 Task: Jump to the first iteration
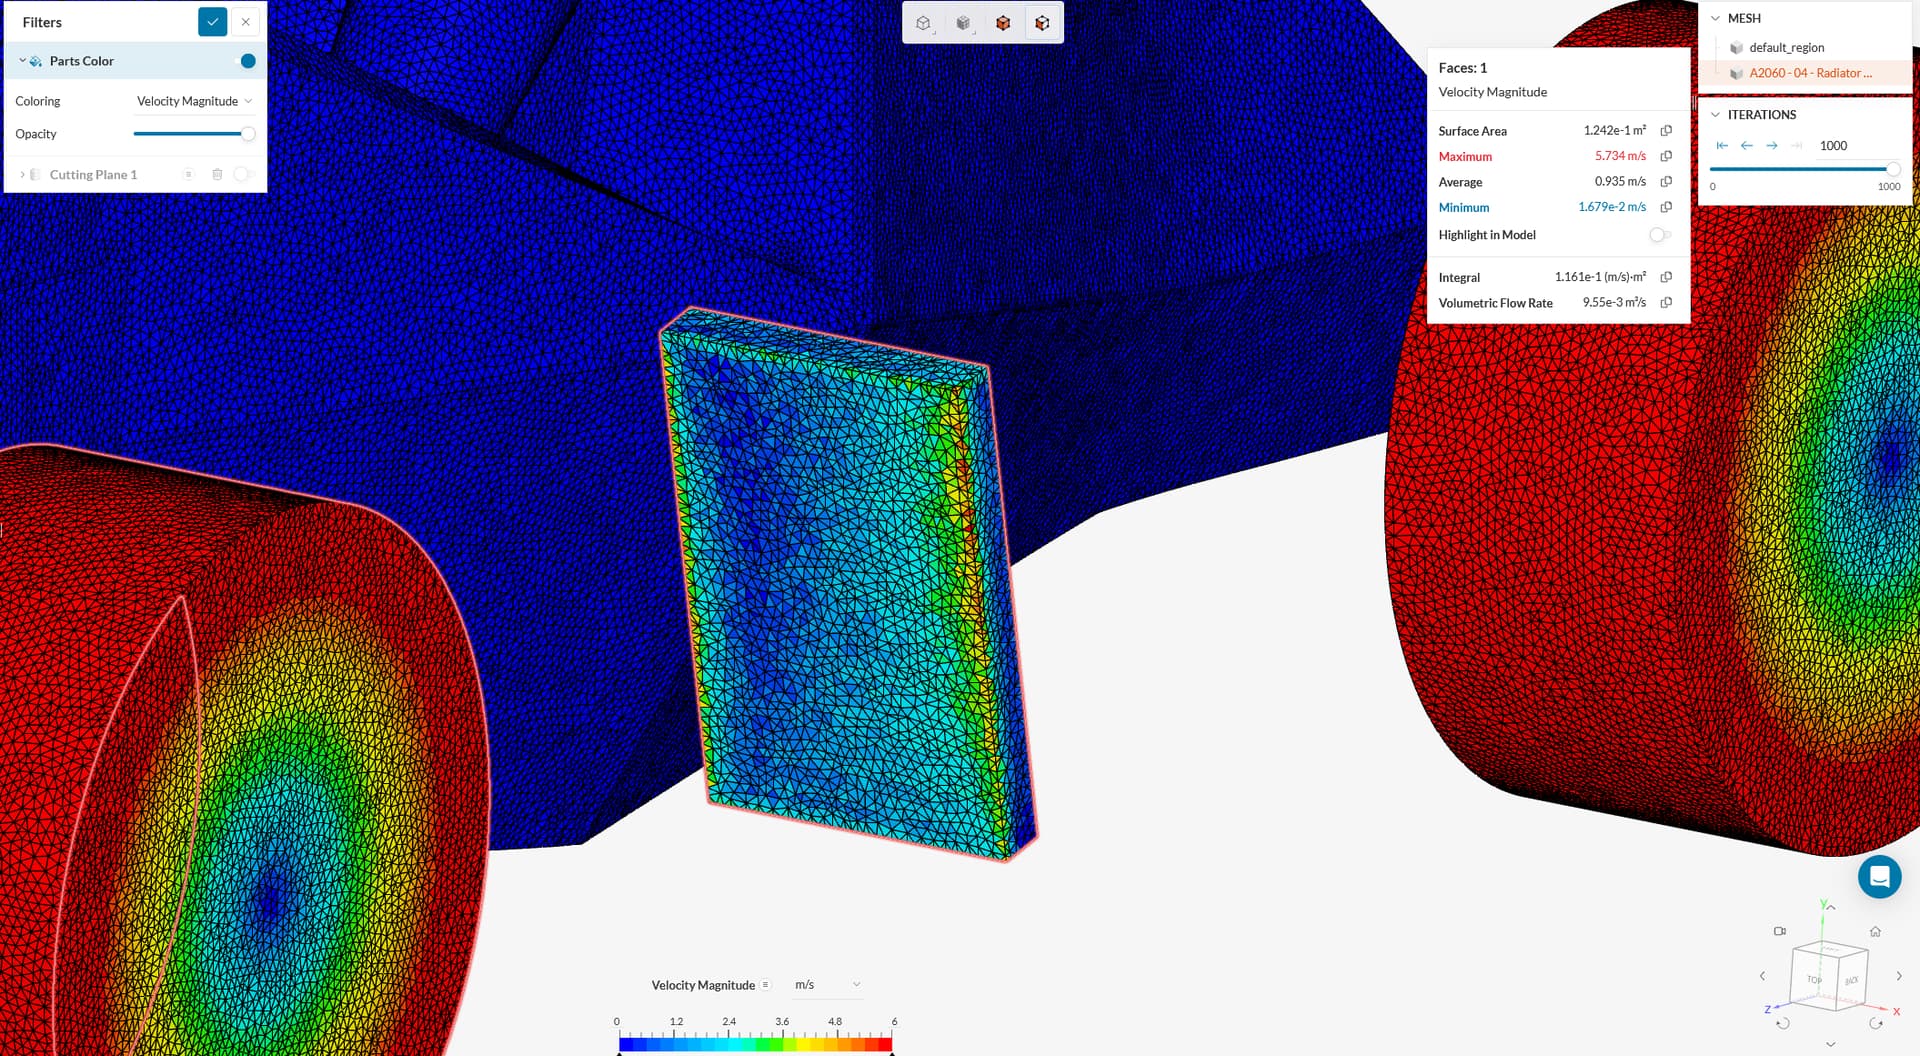[x=1722, y=145]
